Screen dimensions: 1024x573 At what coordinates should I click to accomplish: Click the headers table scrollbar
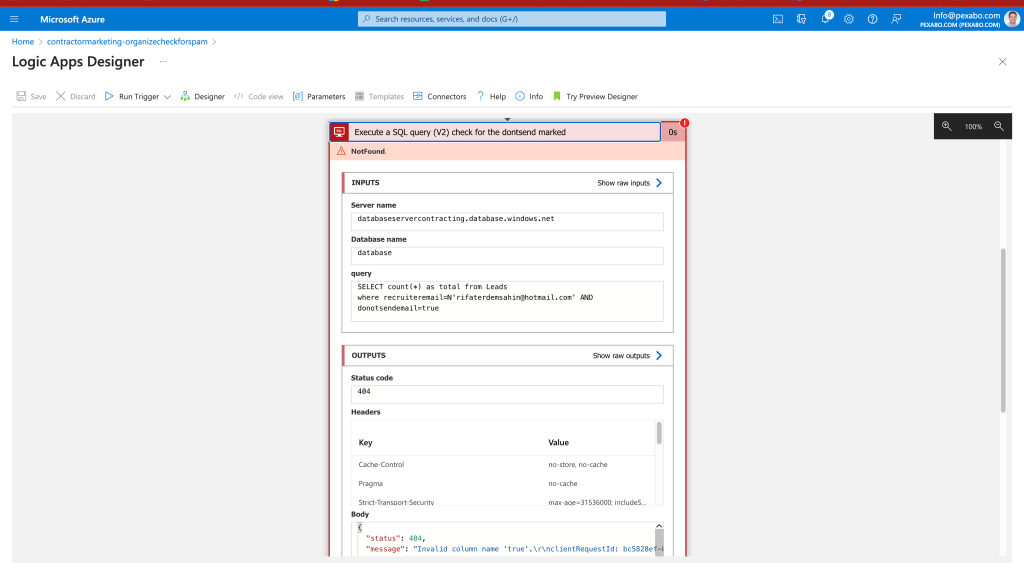tap(659, 433)
